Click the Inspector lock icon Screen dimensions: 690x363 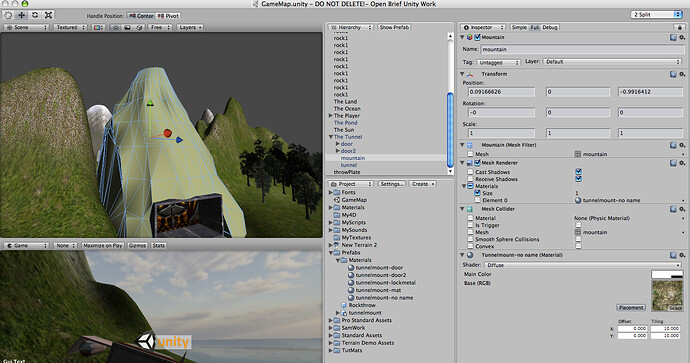[x=680, y=27]
